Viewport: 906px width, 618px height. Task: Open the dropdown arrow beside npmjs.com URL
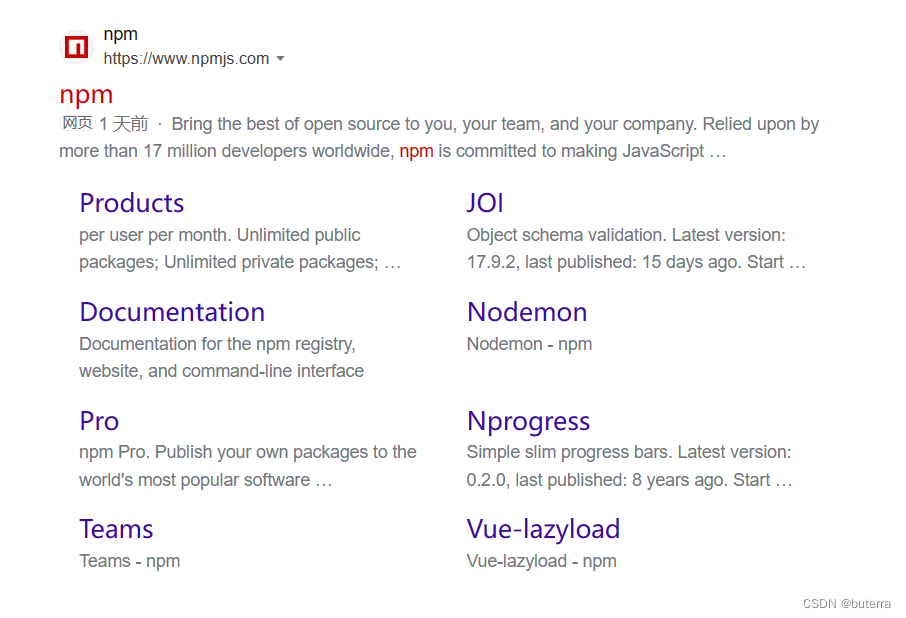280,59
